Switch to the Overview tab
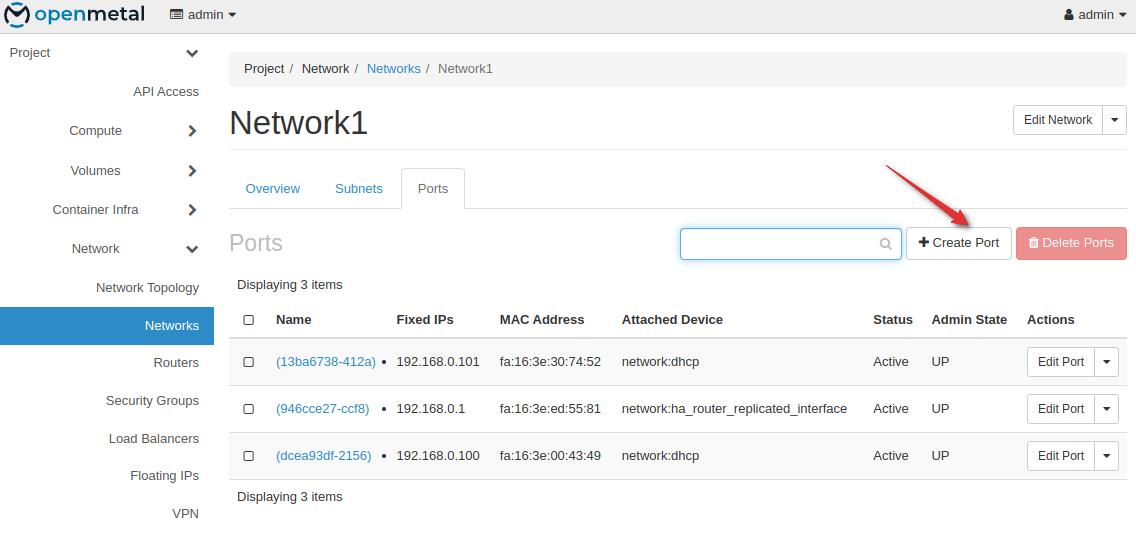This screenshot has width=1136, height=538. point(273,189)
